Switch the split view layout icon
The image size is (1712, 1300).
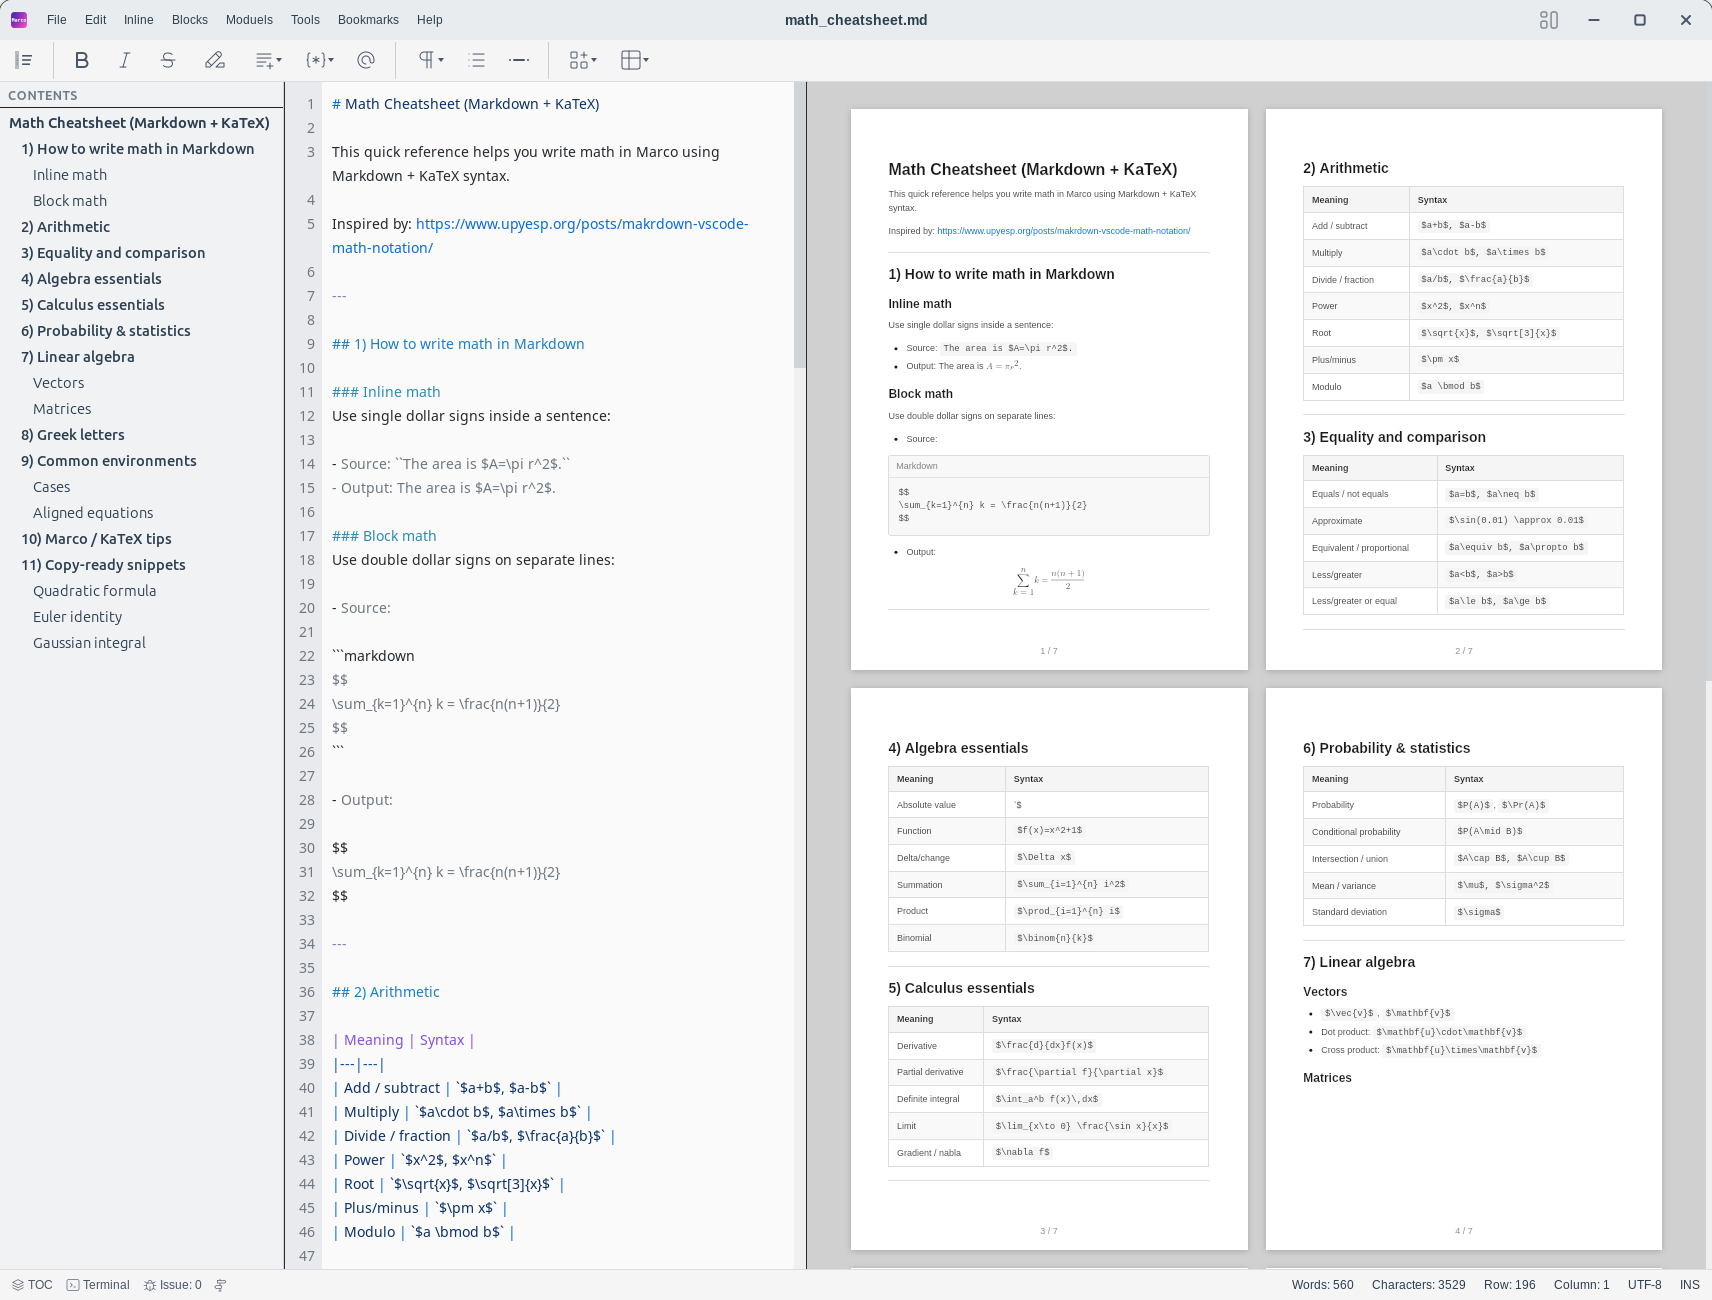1549,20
